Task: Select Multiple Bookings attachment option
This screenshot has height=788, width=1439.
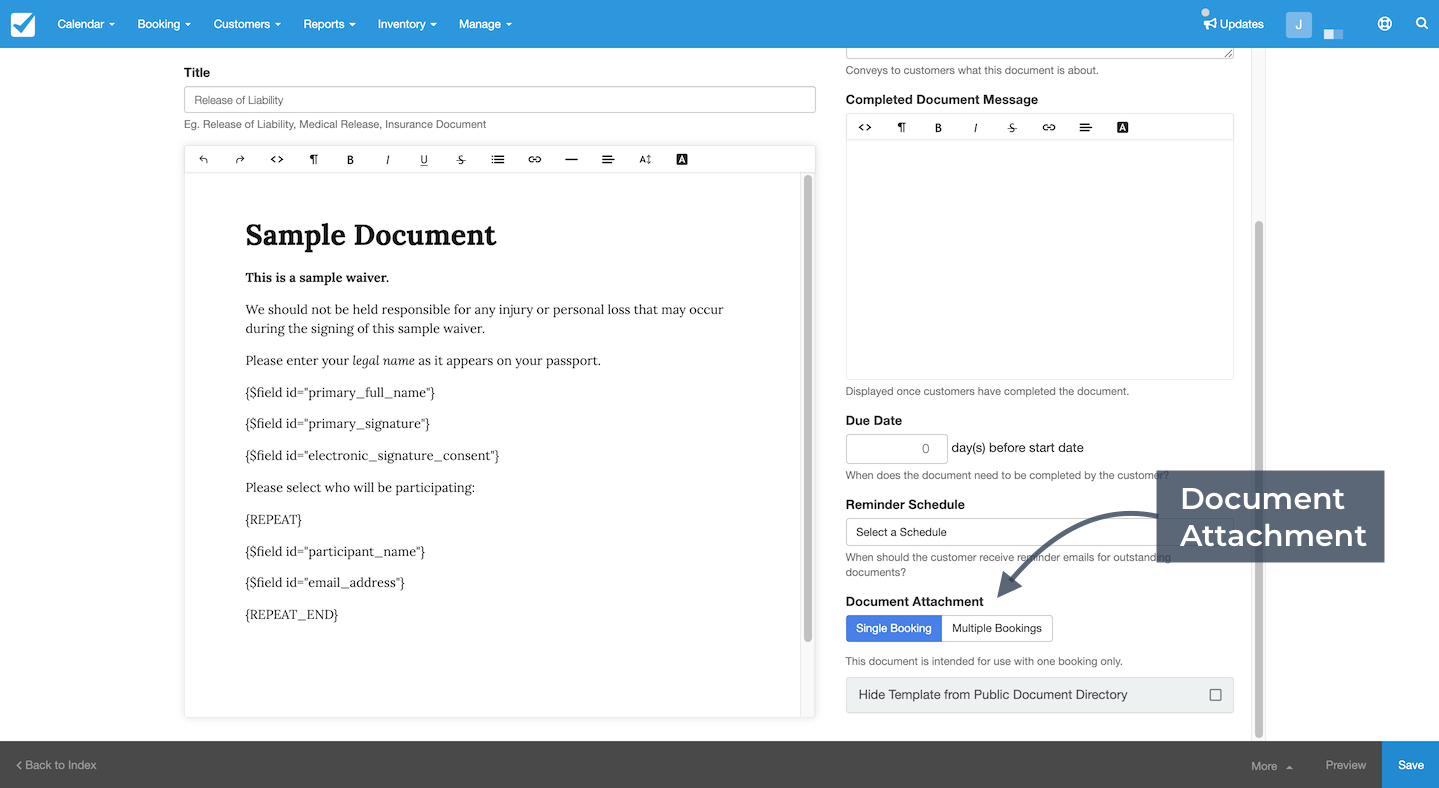Action: pyautogui.click(x=997, y=628)
